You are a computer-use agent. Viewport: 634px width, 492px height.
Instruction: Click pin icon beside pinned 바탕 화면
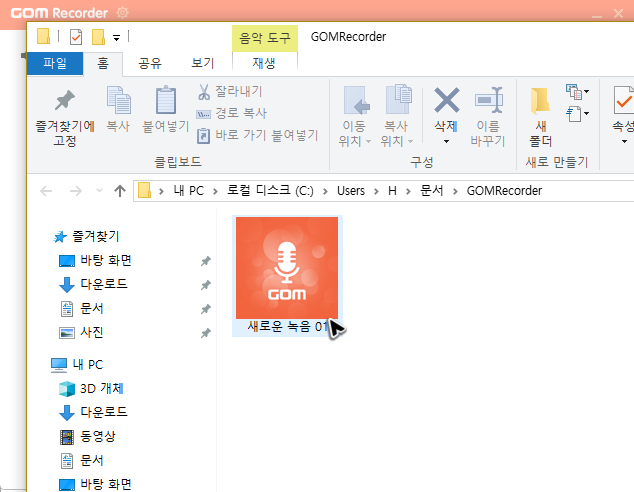[x=206, y=261]
